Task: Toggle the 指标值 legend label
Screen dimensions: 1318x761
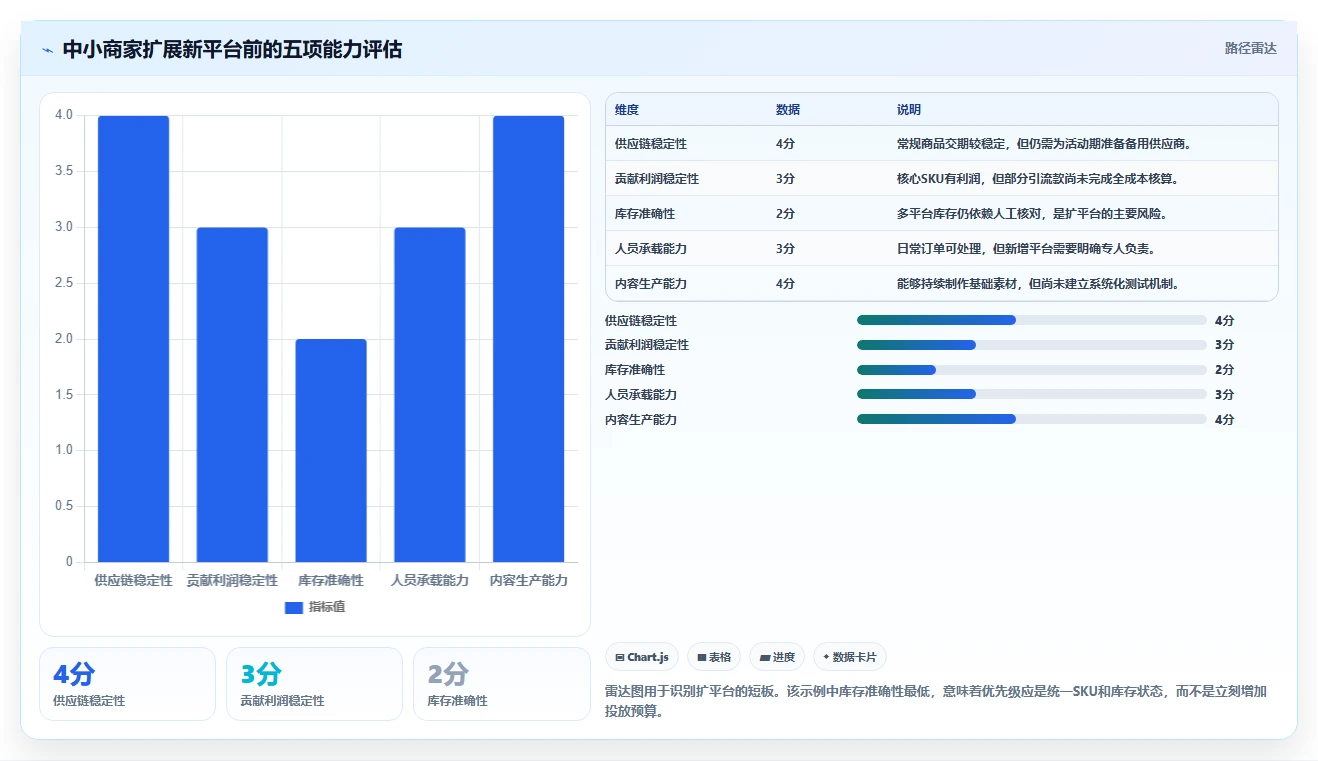Action: click(327, 607)
